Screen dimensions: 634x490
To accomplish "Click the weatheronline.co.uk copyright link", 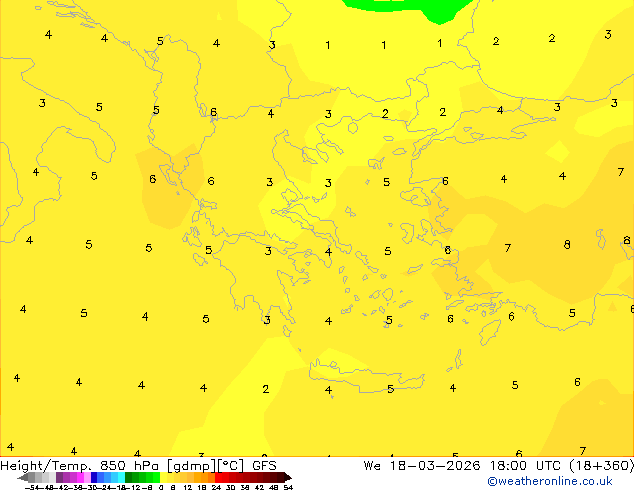I will pos(549,481).
